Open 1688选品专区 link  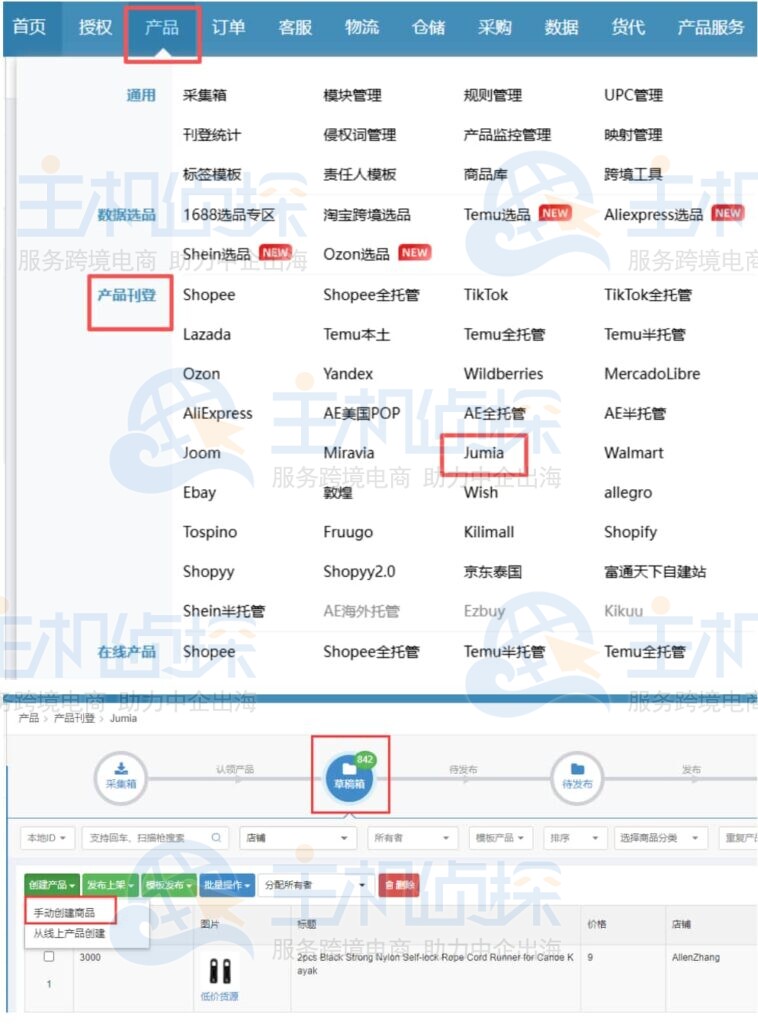pos(229,215)
